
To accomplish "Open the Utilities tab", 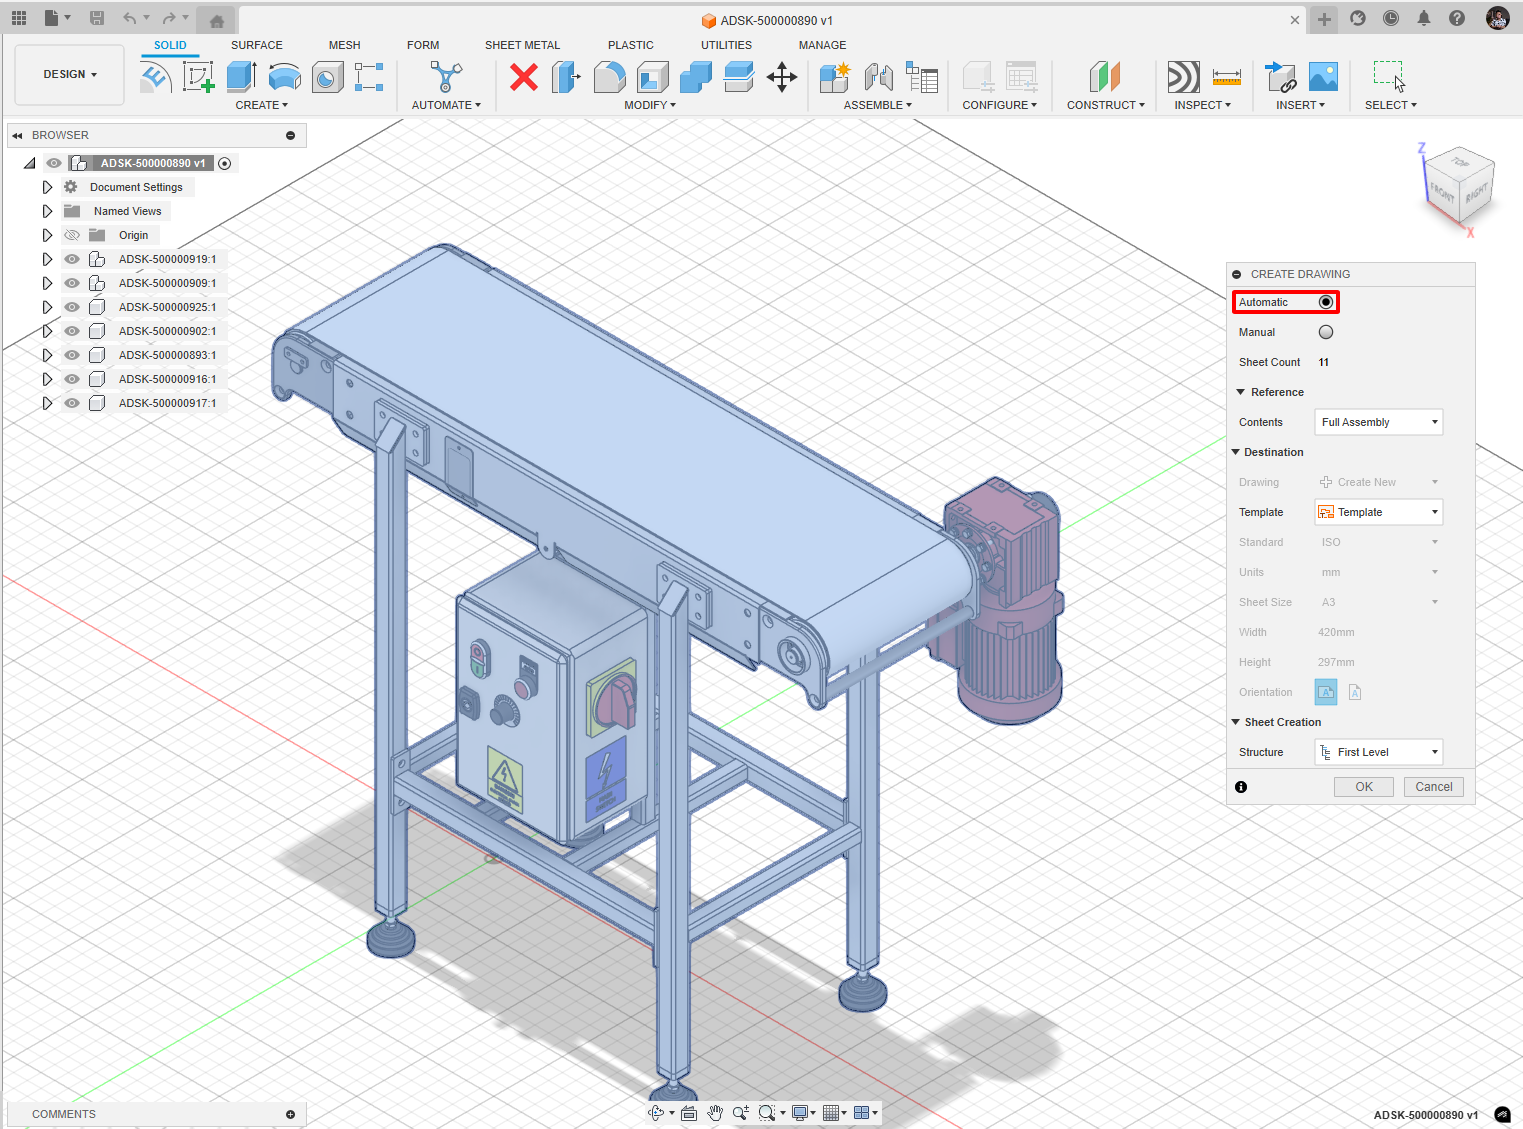I will (726, 45).
